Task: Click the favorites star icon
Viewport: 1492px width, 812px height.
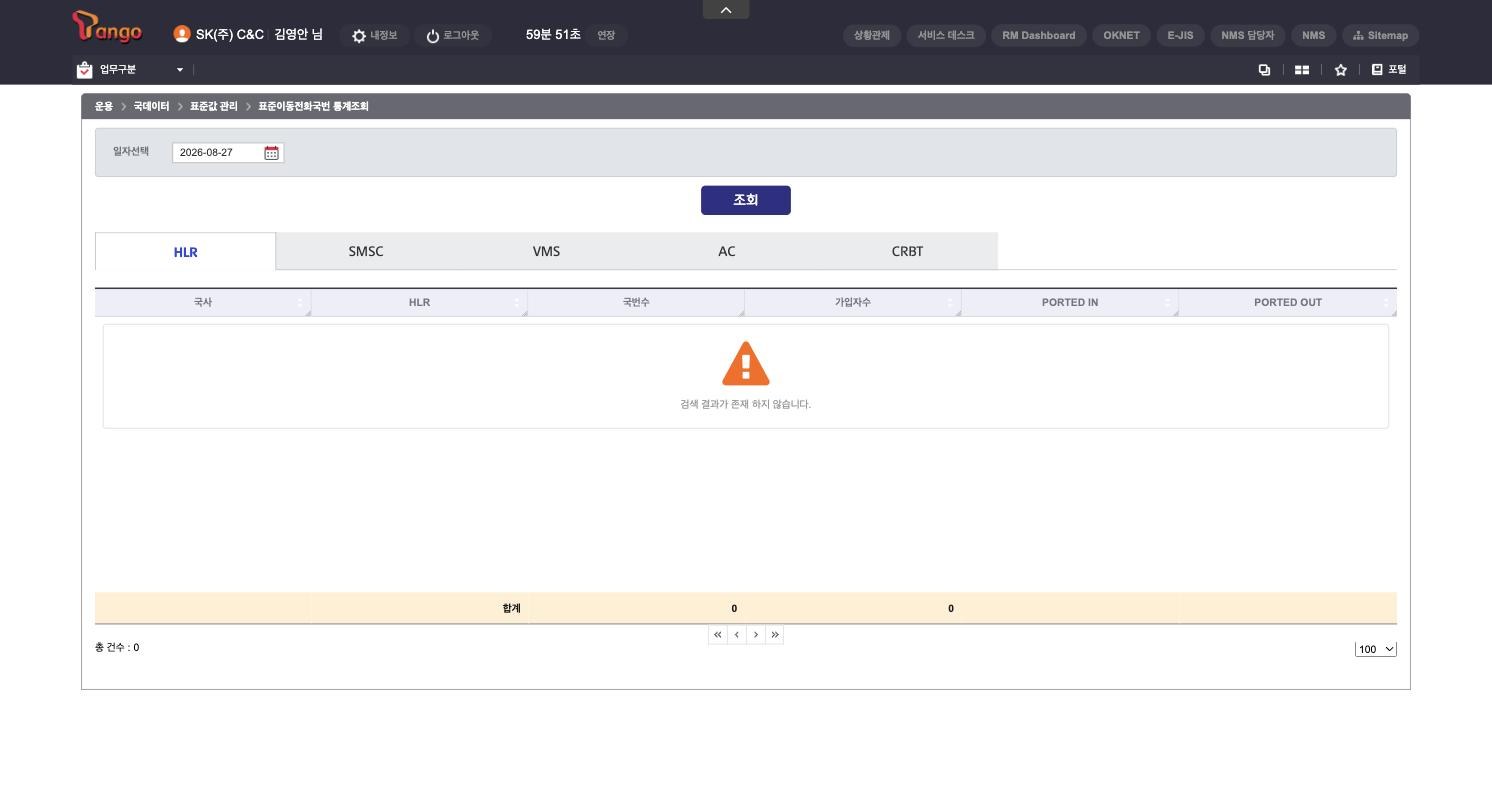Action: (1341, 70)
